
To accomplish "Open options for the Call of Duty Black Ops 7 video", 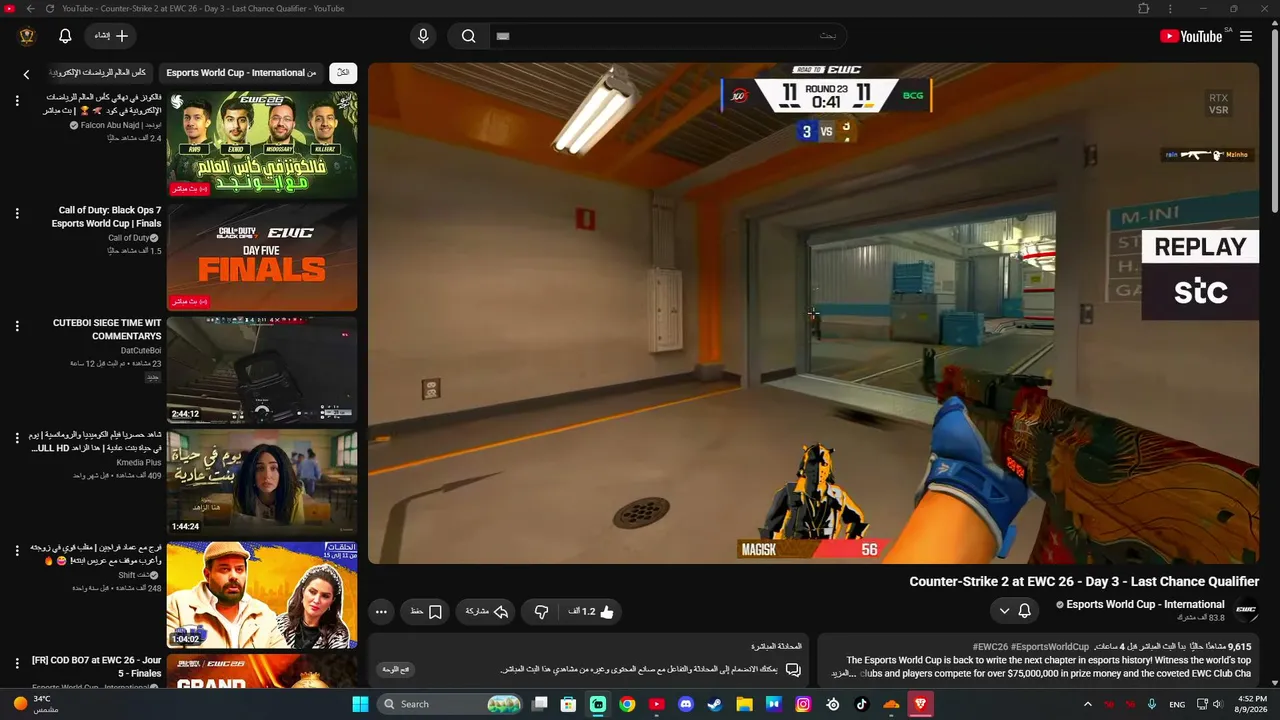I will [x=17, y=213].
